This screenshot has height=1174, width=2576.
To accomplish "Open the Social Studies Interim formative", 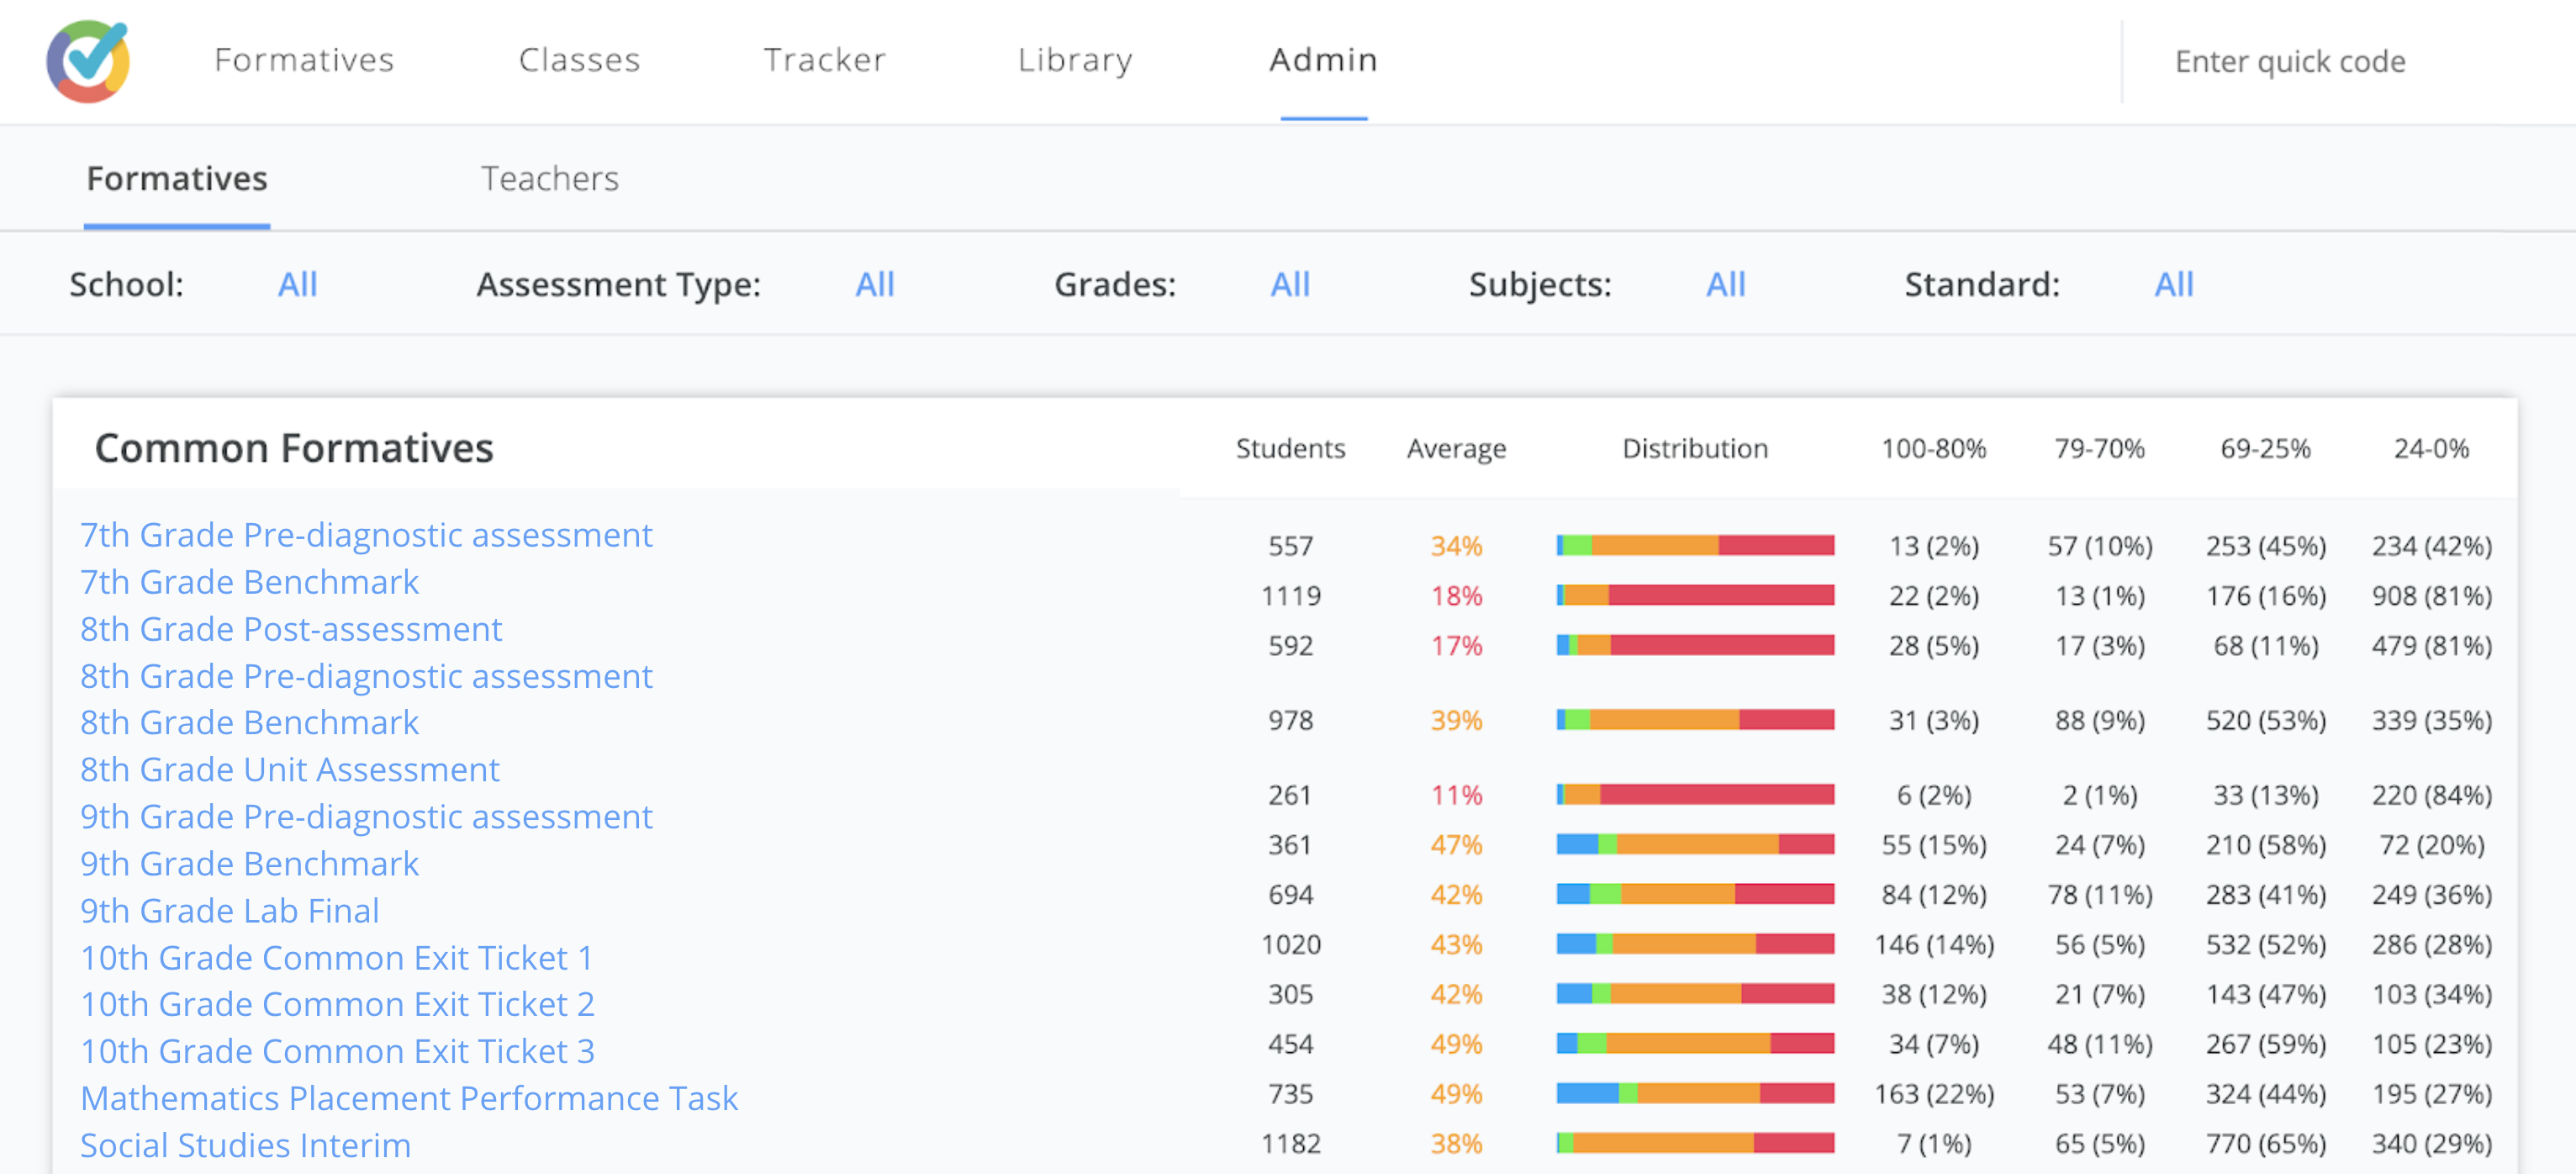I will [245, 1145].
